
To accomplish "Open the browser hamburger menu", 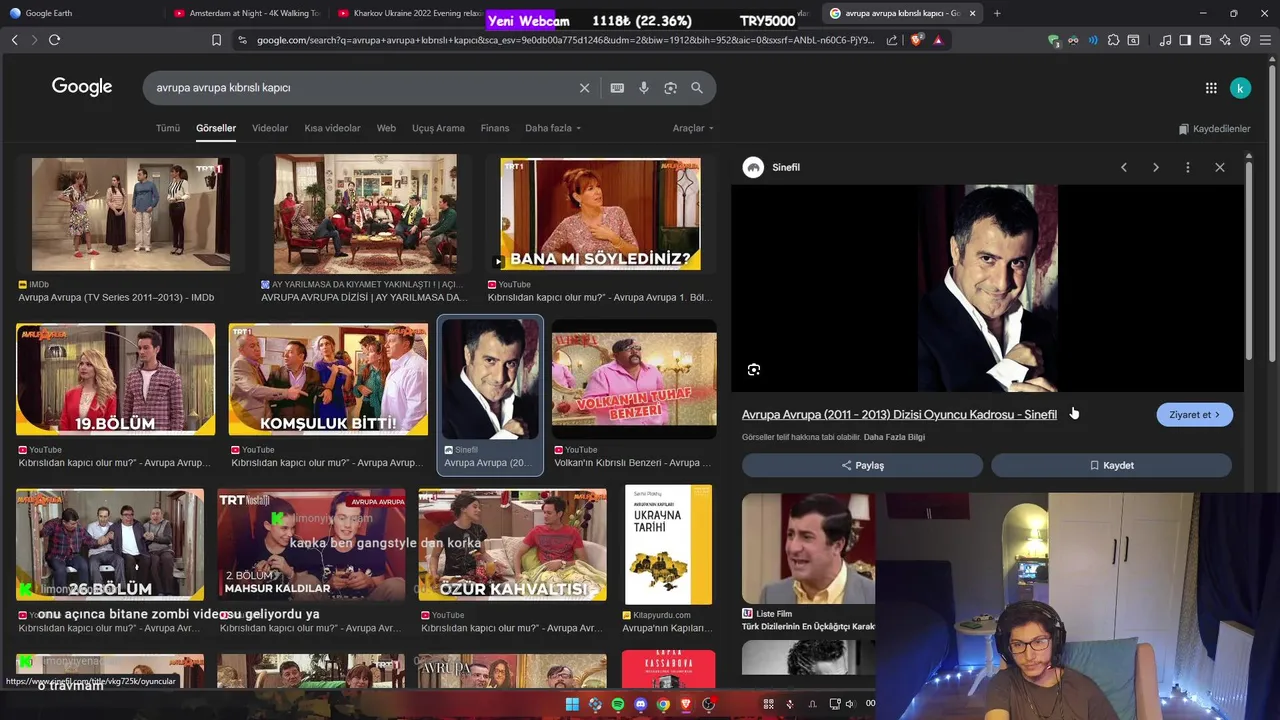I will click(1265, 40).
